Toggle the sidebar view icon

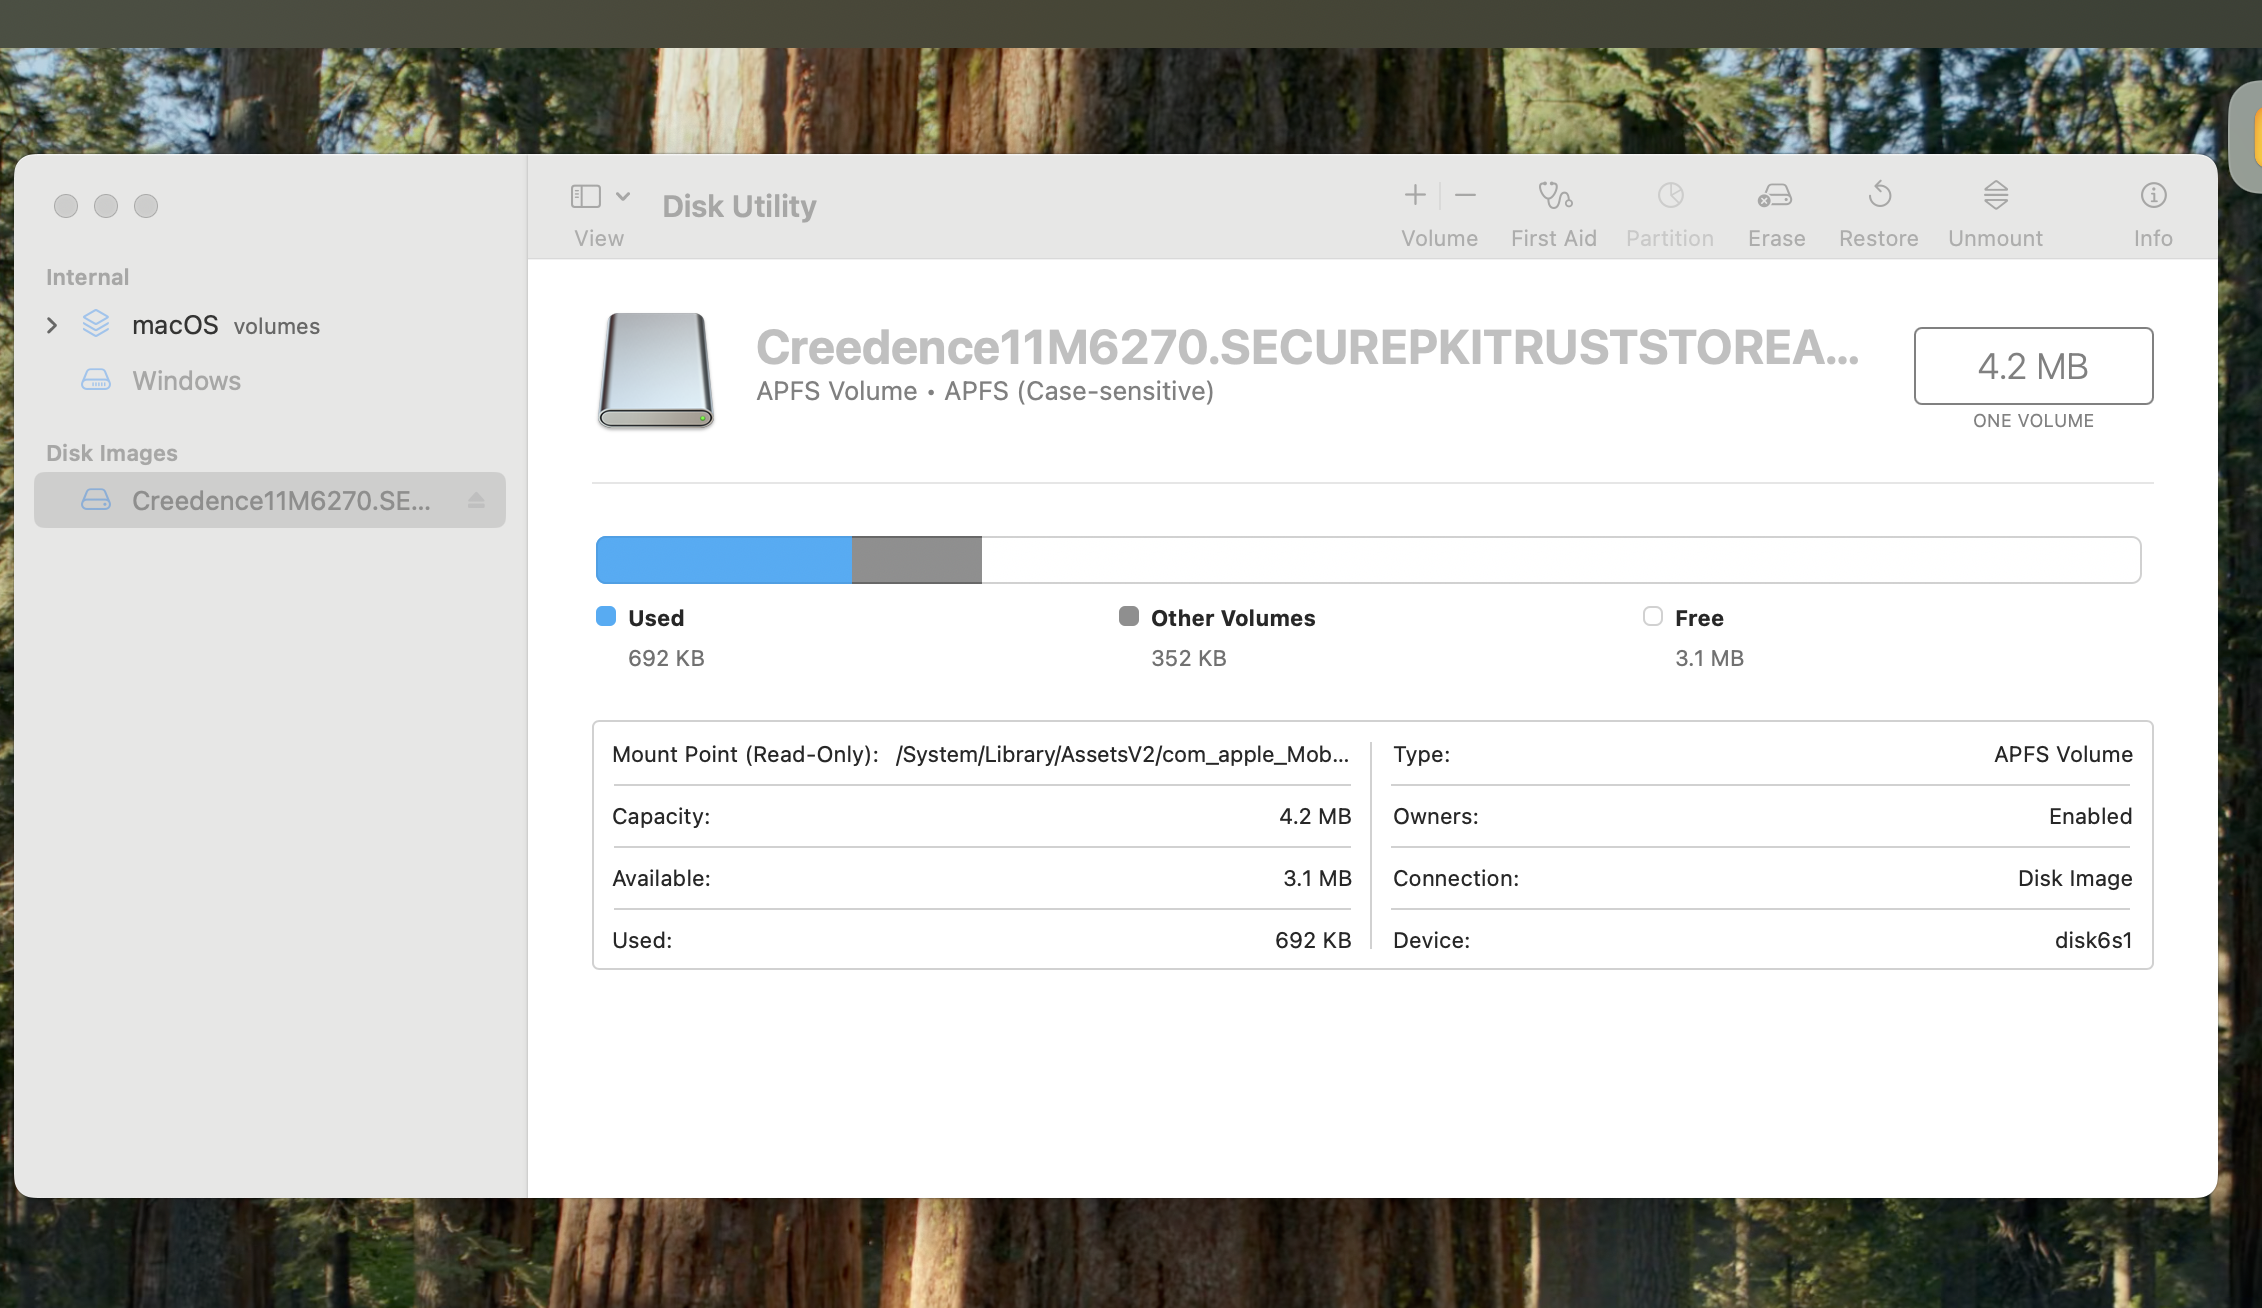coord(586,196)
